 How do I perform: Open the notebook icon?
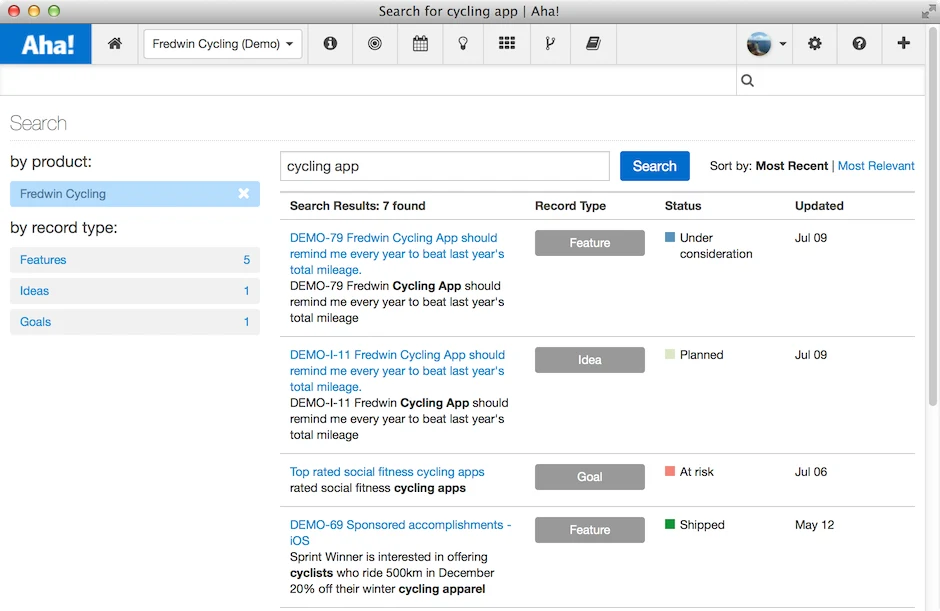(593, 43)
